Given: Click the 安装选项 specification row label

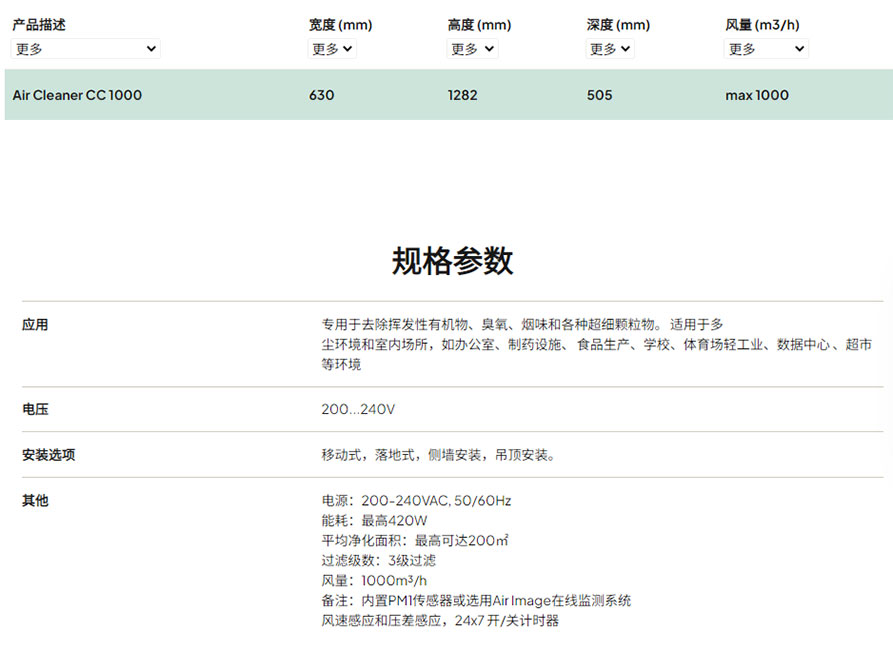Looking at the screenshot, I should (x=48, y=455).
